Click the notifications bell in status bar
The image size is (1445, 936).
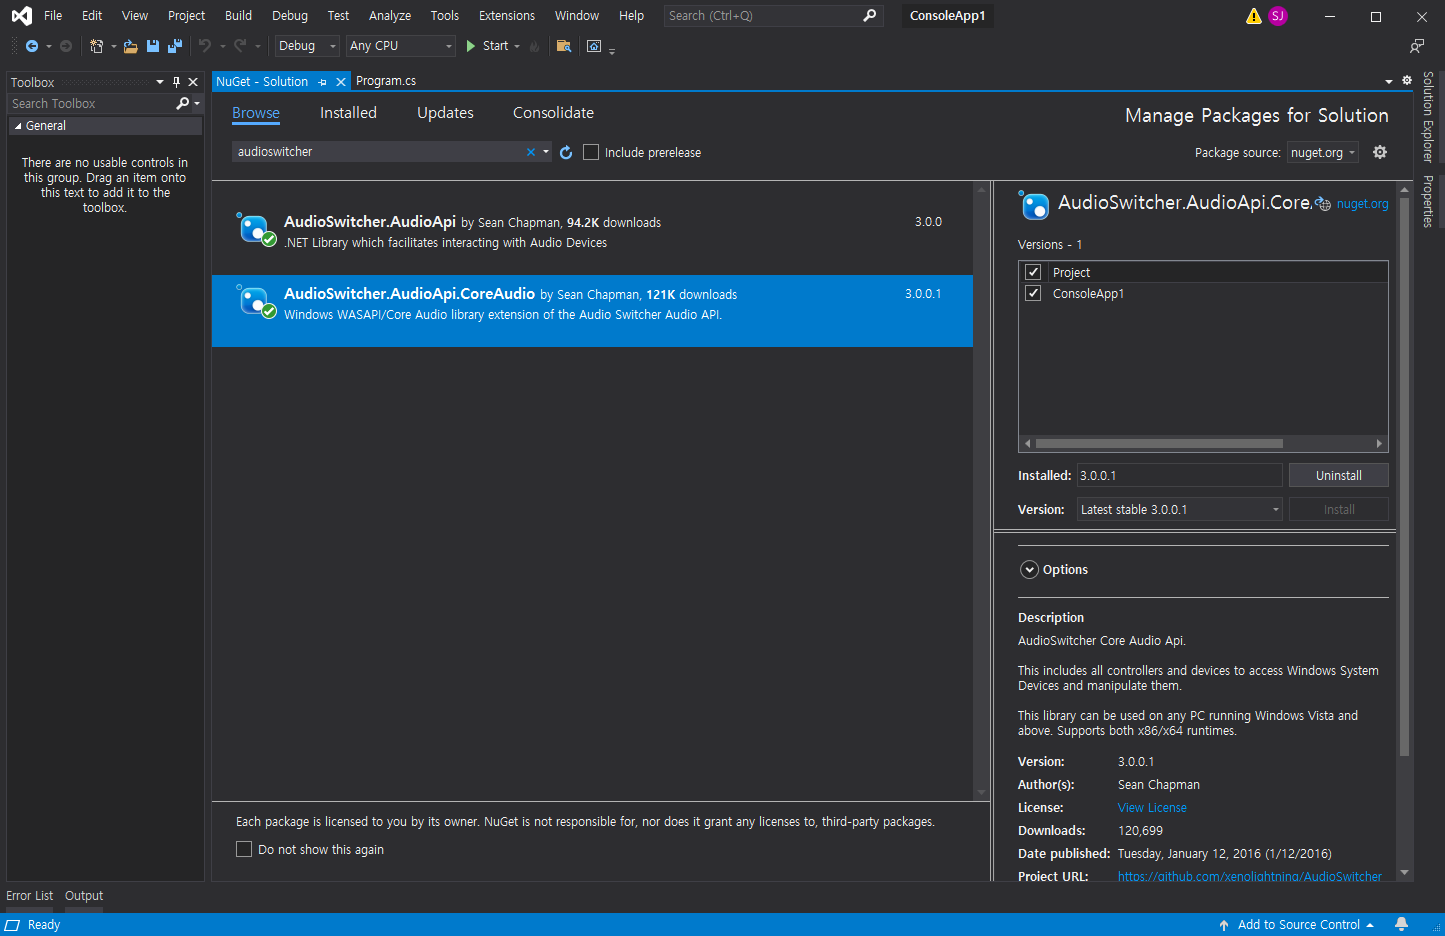[1401, 925]
